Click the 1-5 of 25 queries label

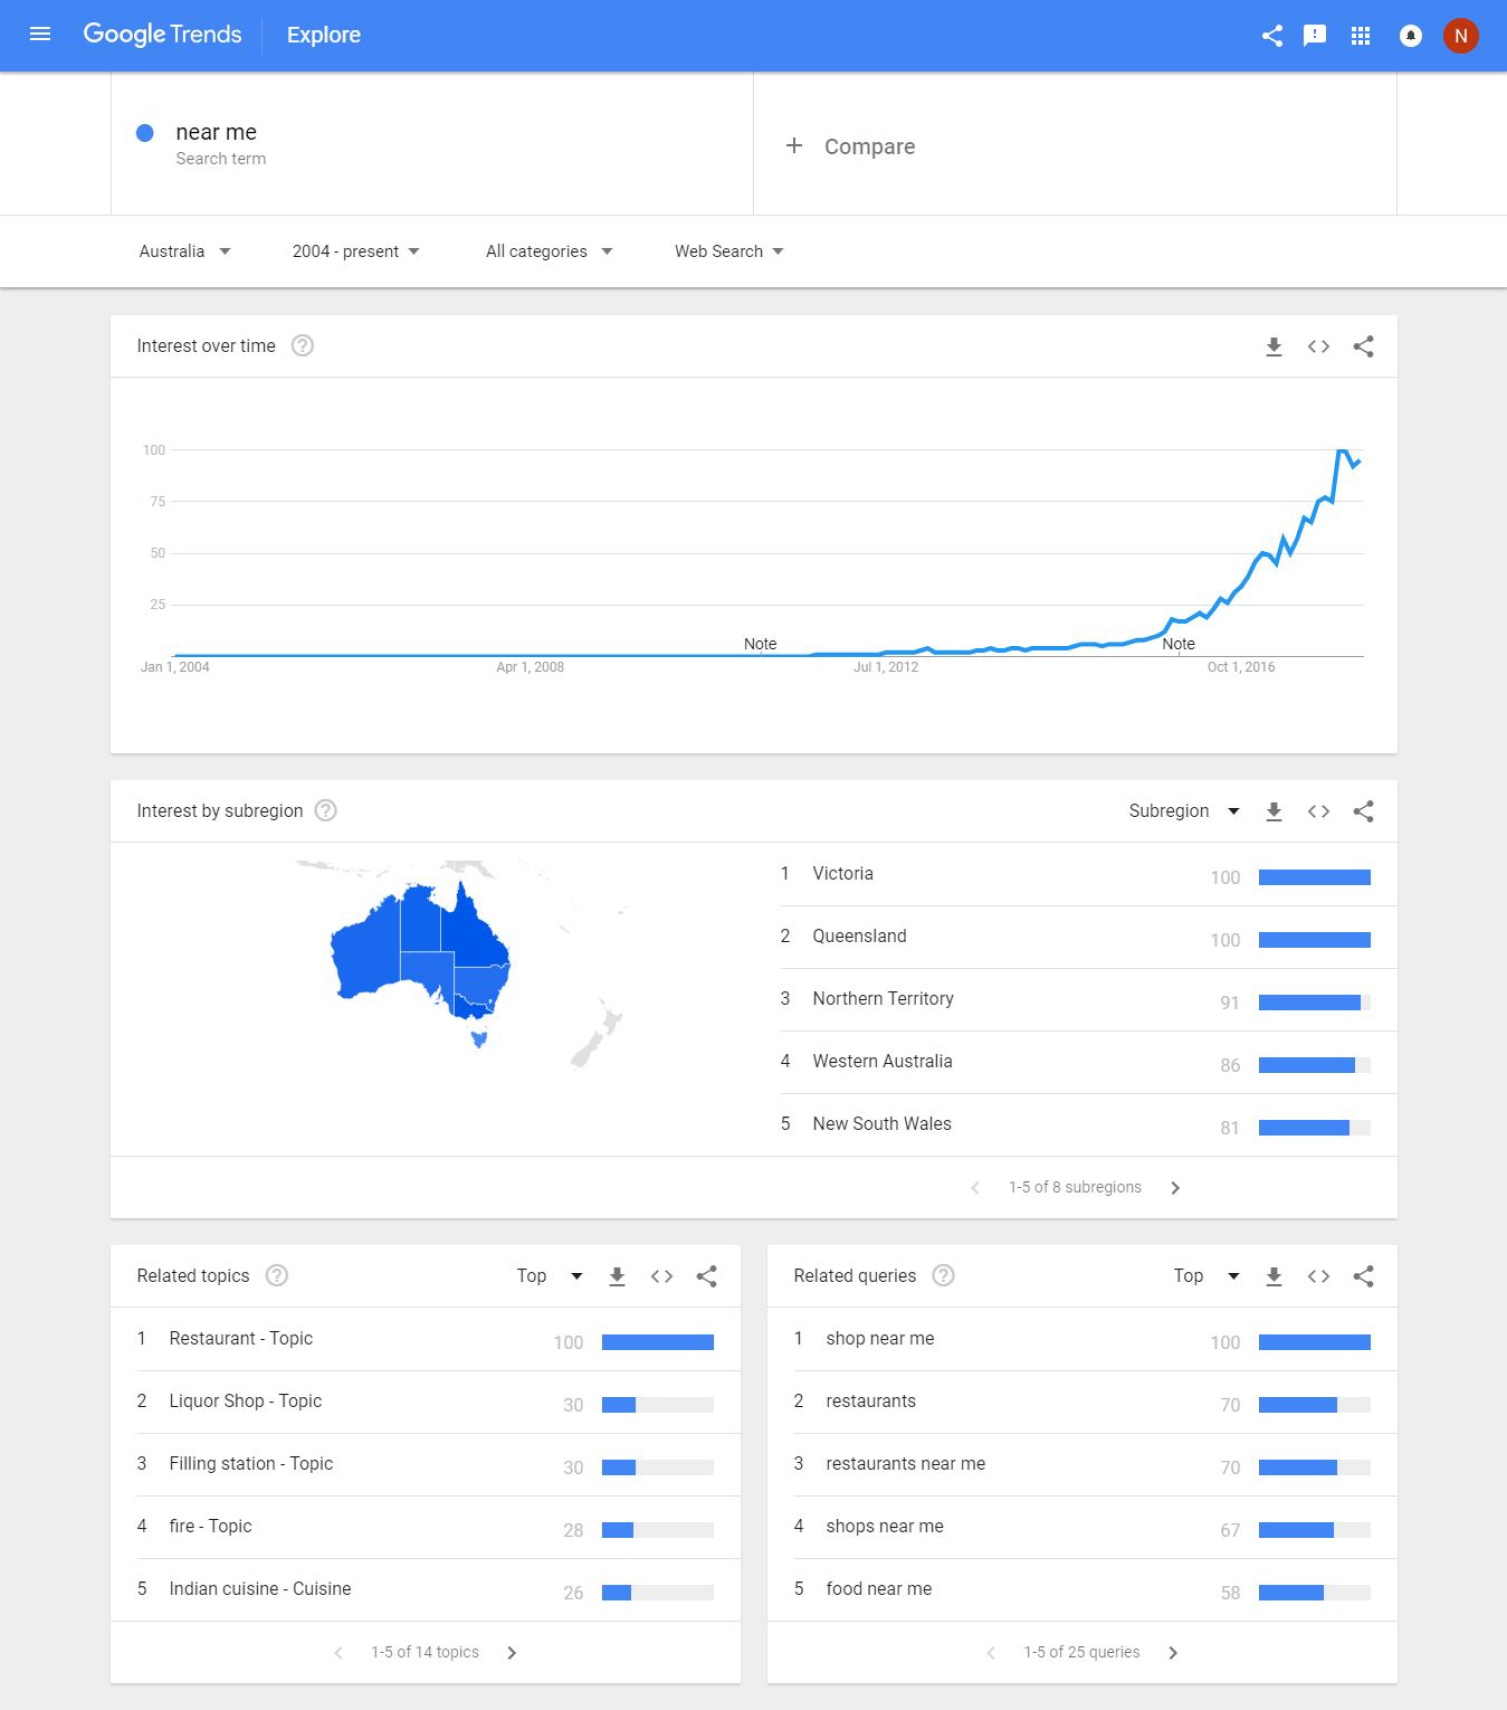tap(1081, 1653)
